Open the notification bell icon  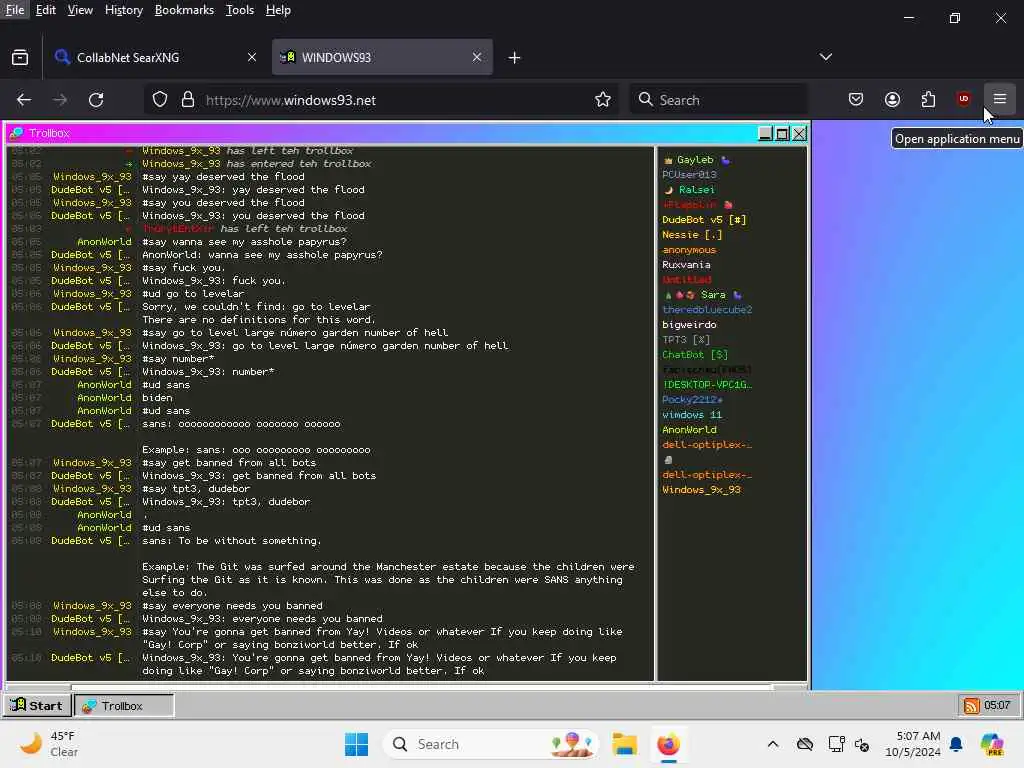tap(956, 744)
